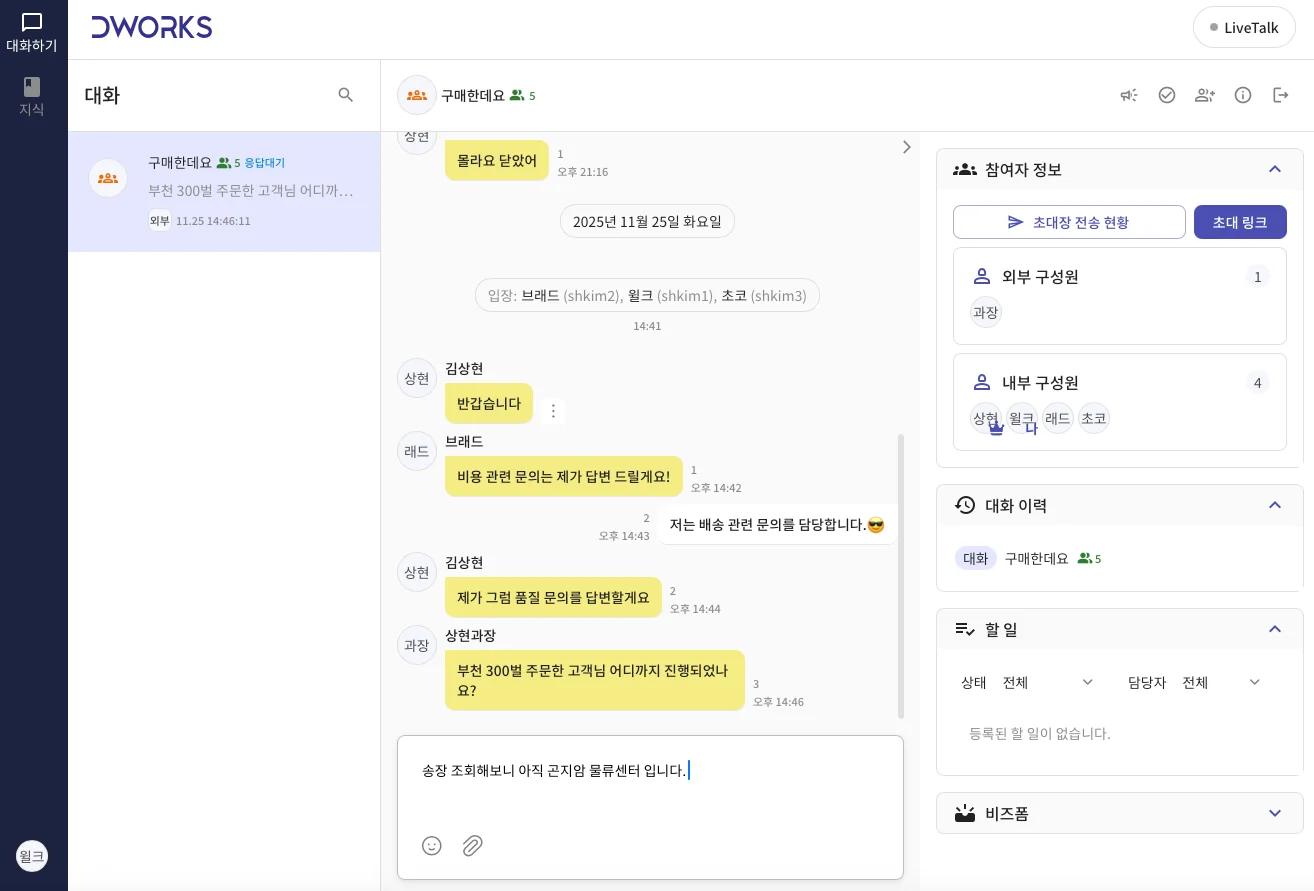
Task: Attach a file with the paperclip icon
Action: [472, 846]
